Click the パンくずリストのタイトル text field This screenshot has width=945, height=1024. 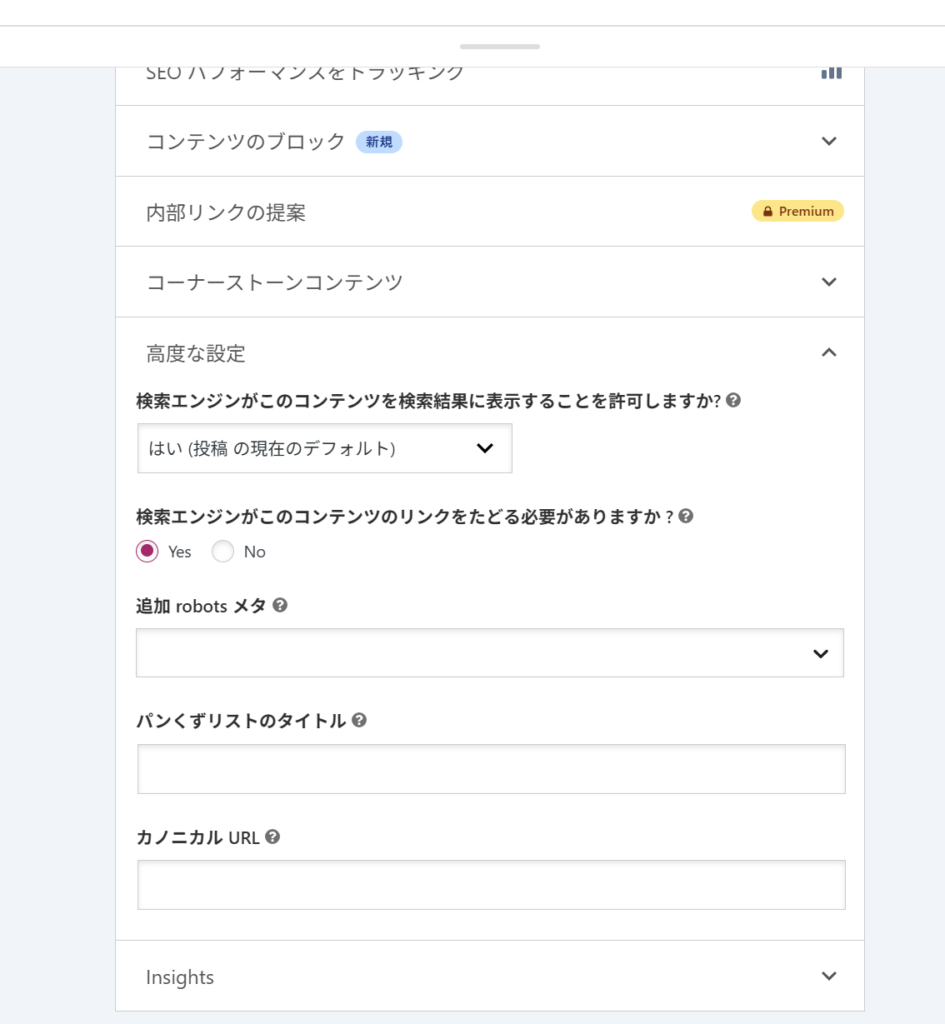click(x=491, y=769)
